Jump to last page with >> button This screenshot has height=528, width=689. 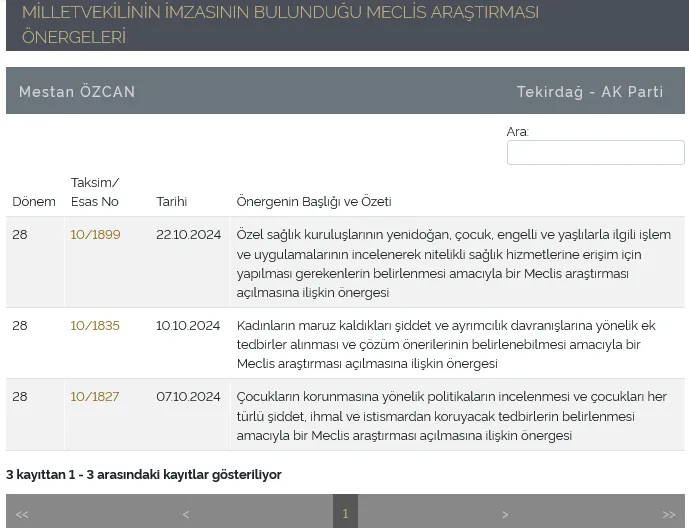(x=669, y=514)
